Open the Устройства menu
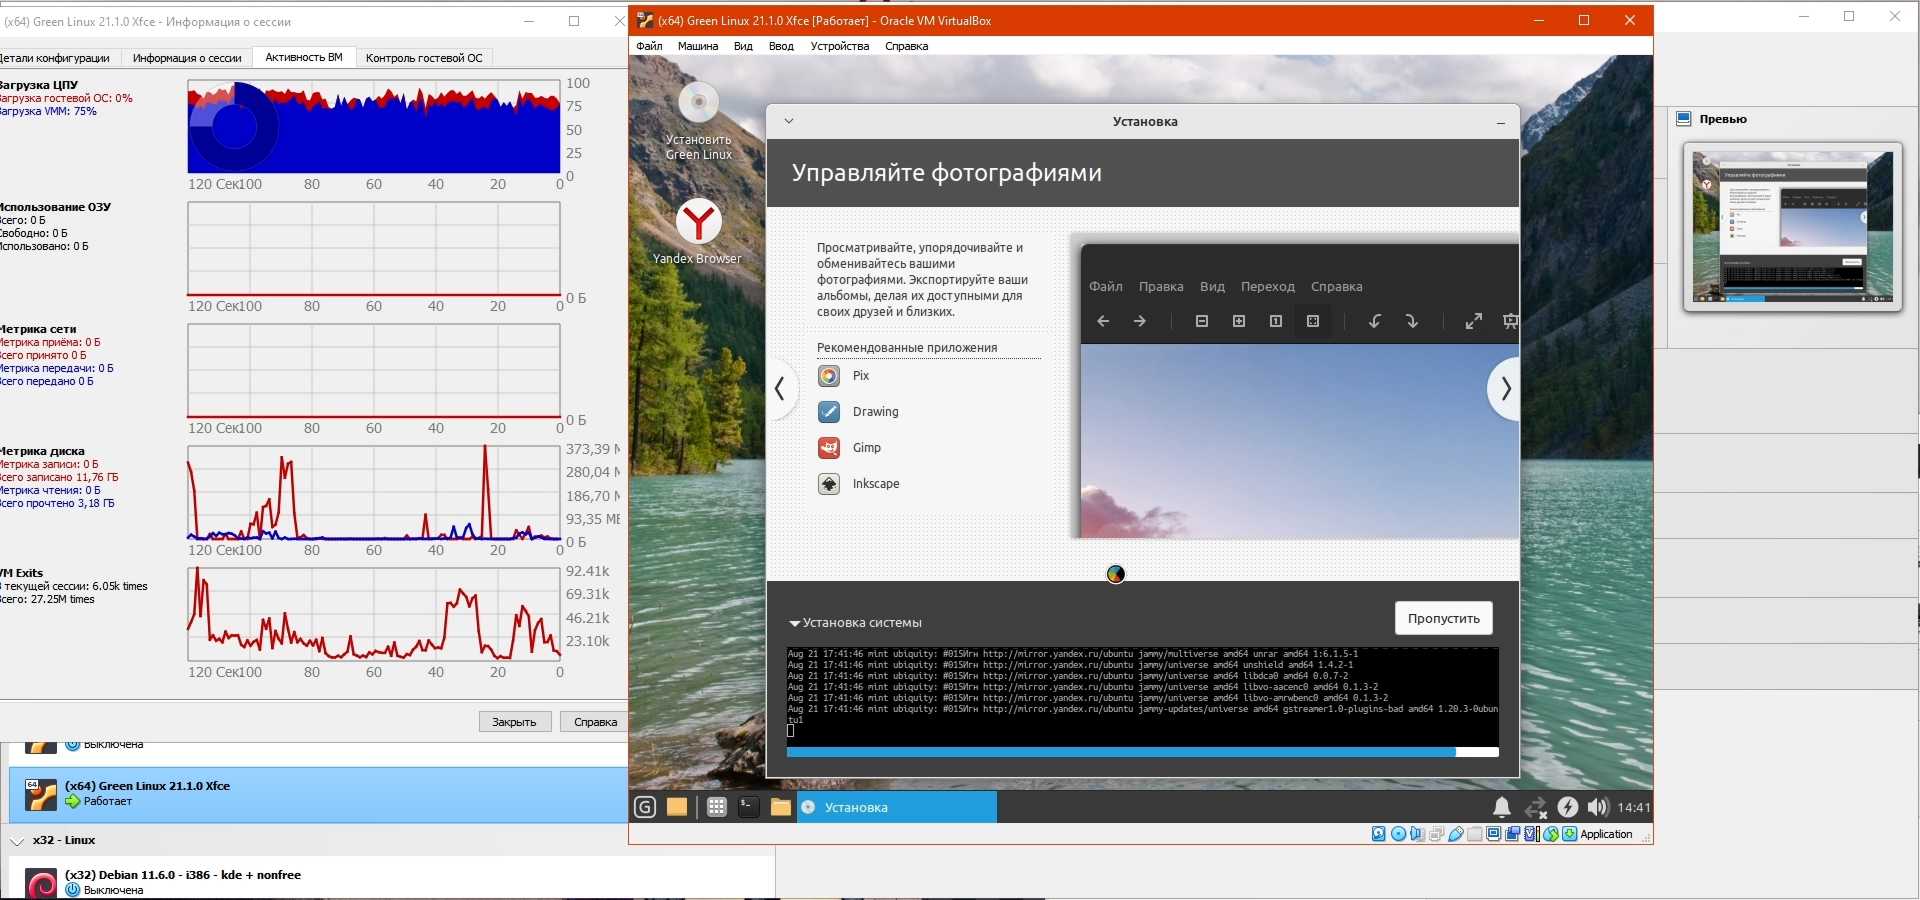 pyautogui.click(x=840, y=46)
